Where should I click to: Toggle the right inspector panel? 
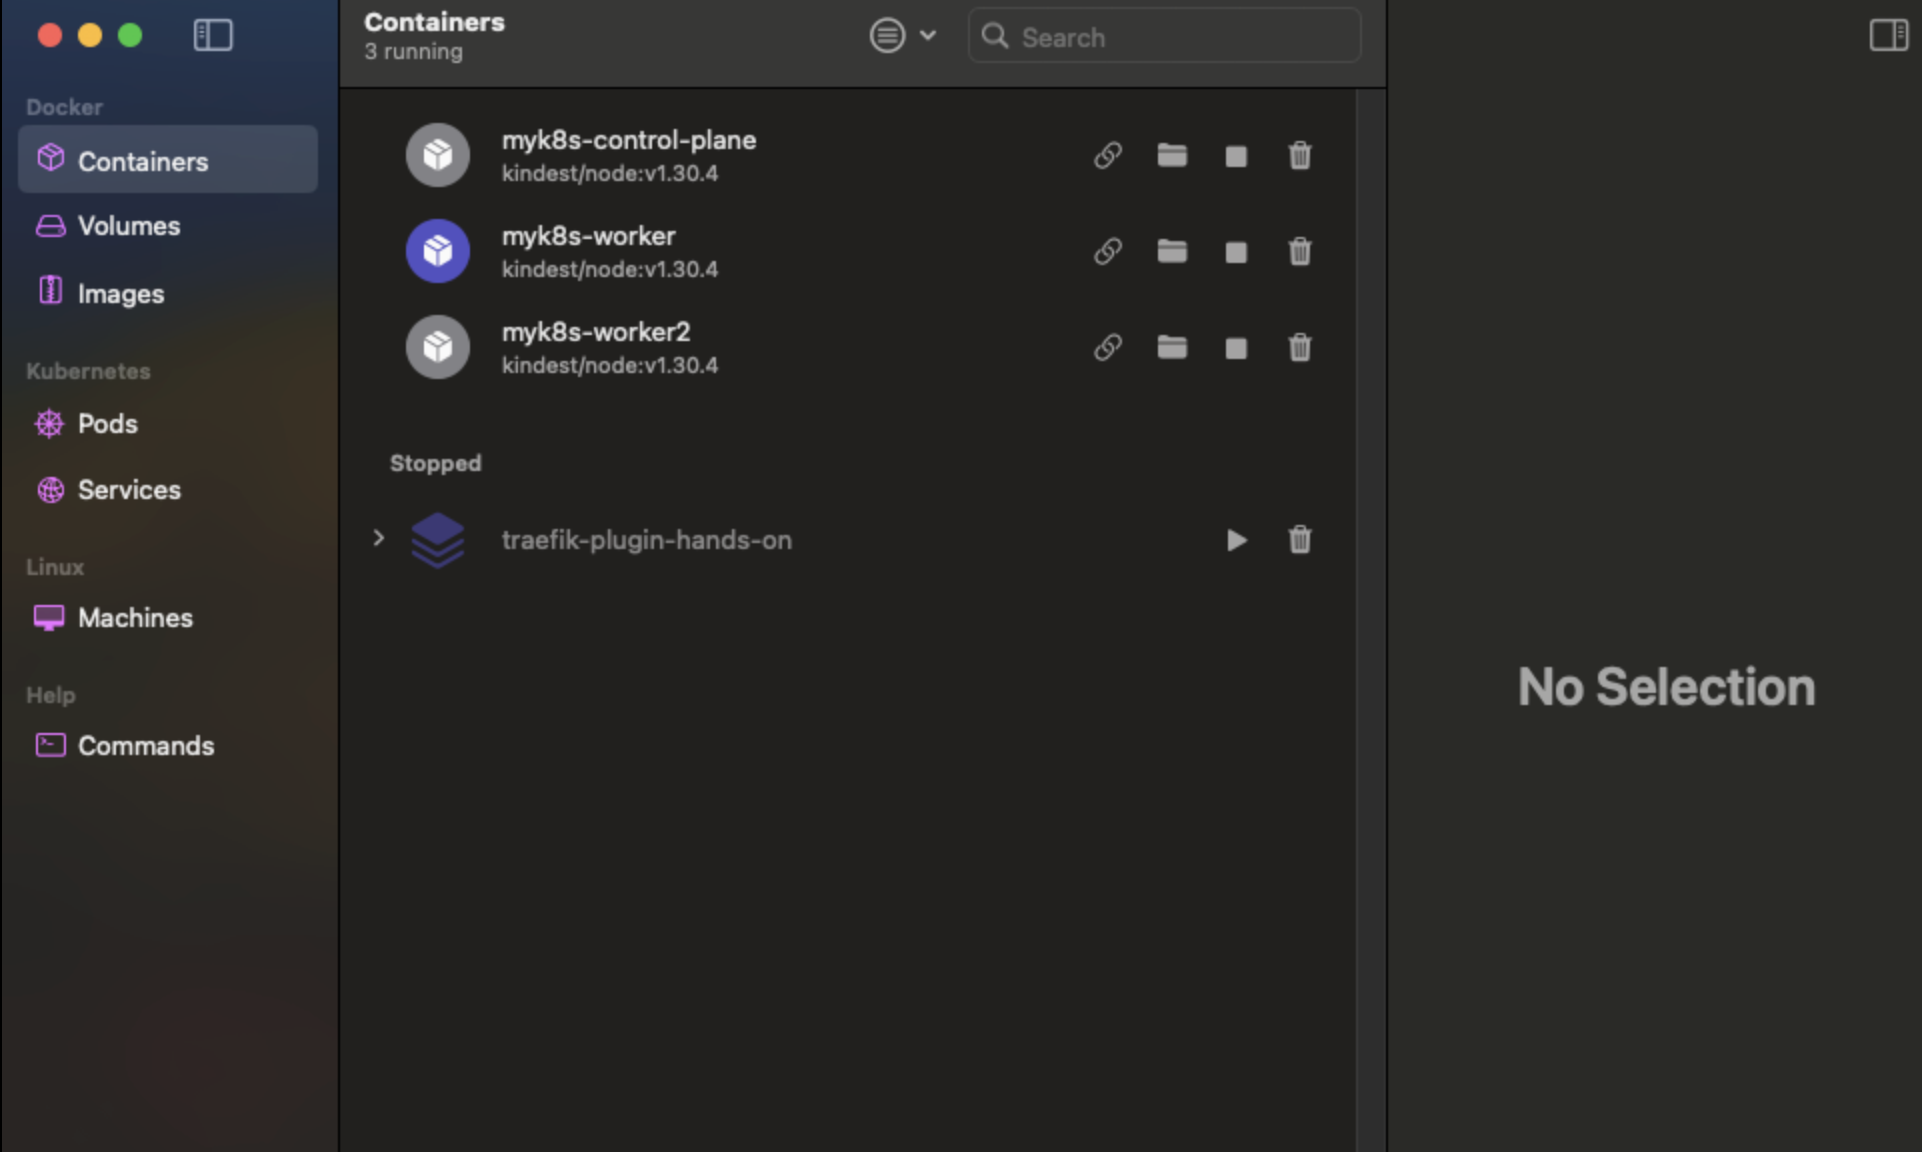click(1888, 36)
